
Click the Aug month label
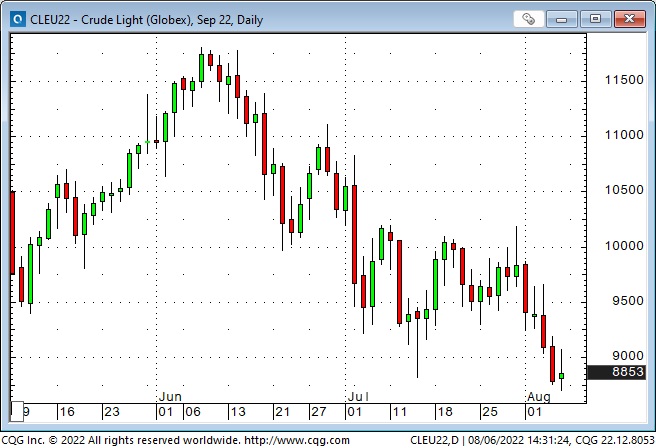pos(539,397)
